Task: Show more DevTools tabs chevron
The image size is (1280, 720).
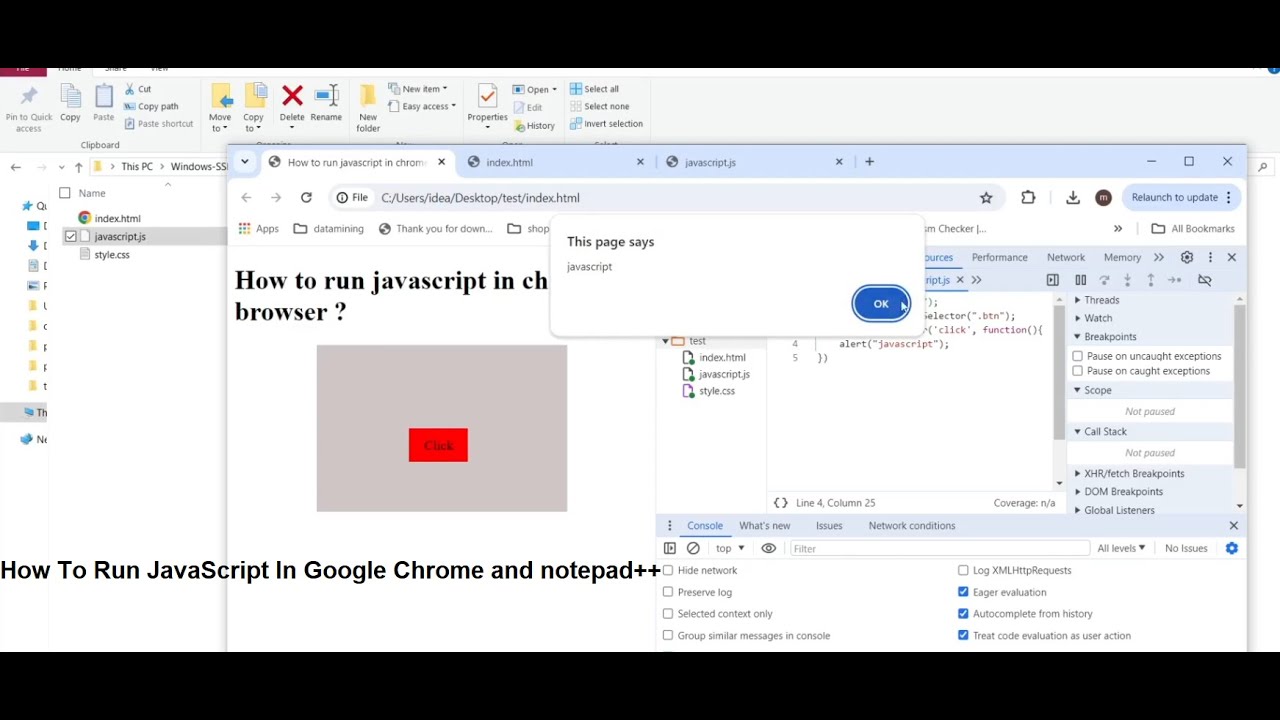Action: [1158, 258]
